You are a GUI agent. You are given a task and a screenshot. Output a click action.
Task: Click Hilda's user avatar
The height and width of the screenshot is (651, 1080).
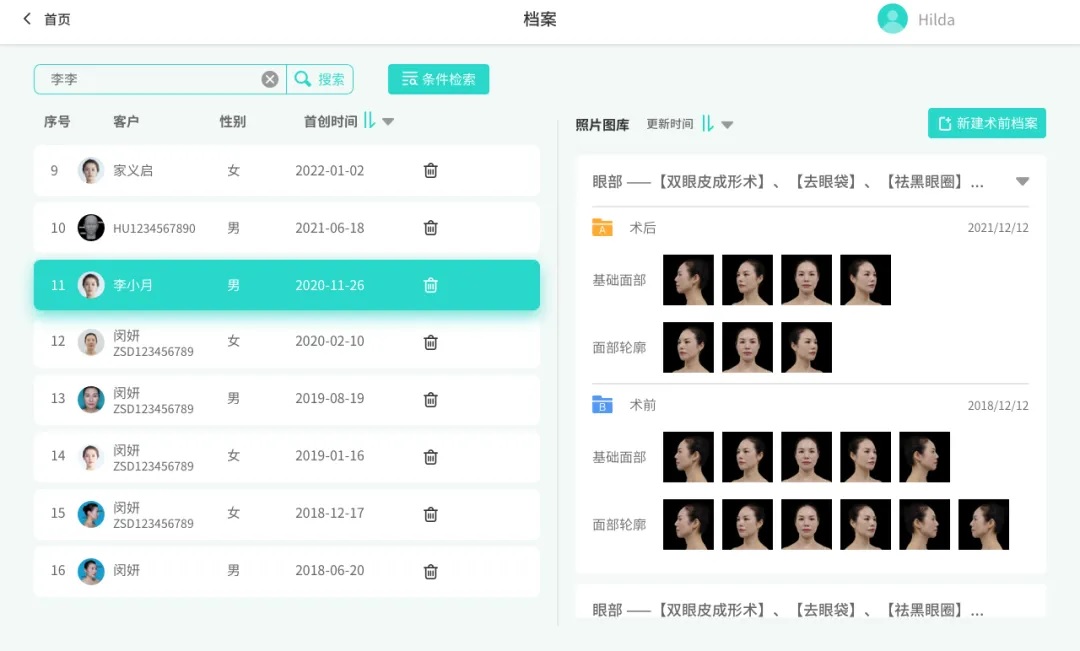[892, 19]
